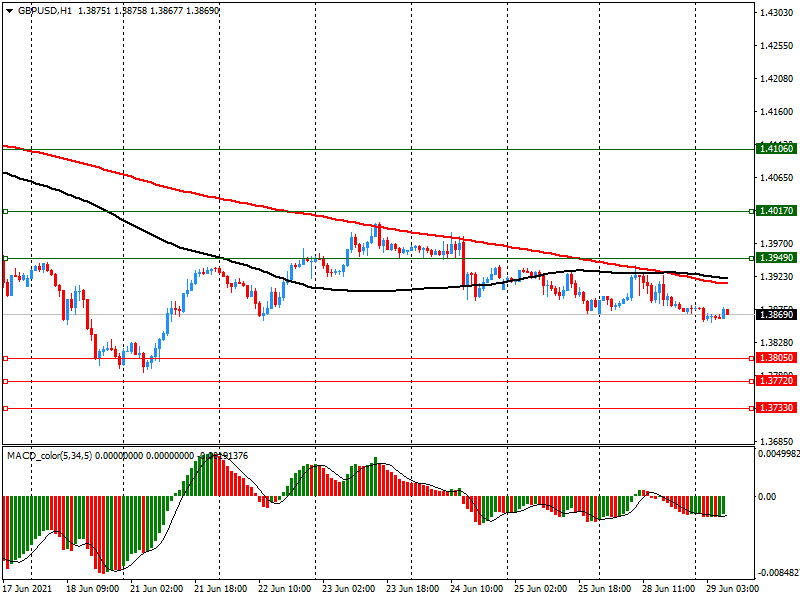Select the 1.37330 red support price label
Image resolution: width=800 pixels, height=600 pixels.
pos(777,408)
